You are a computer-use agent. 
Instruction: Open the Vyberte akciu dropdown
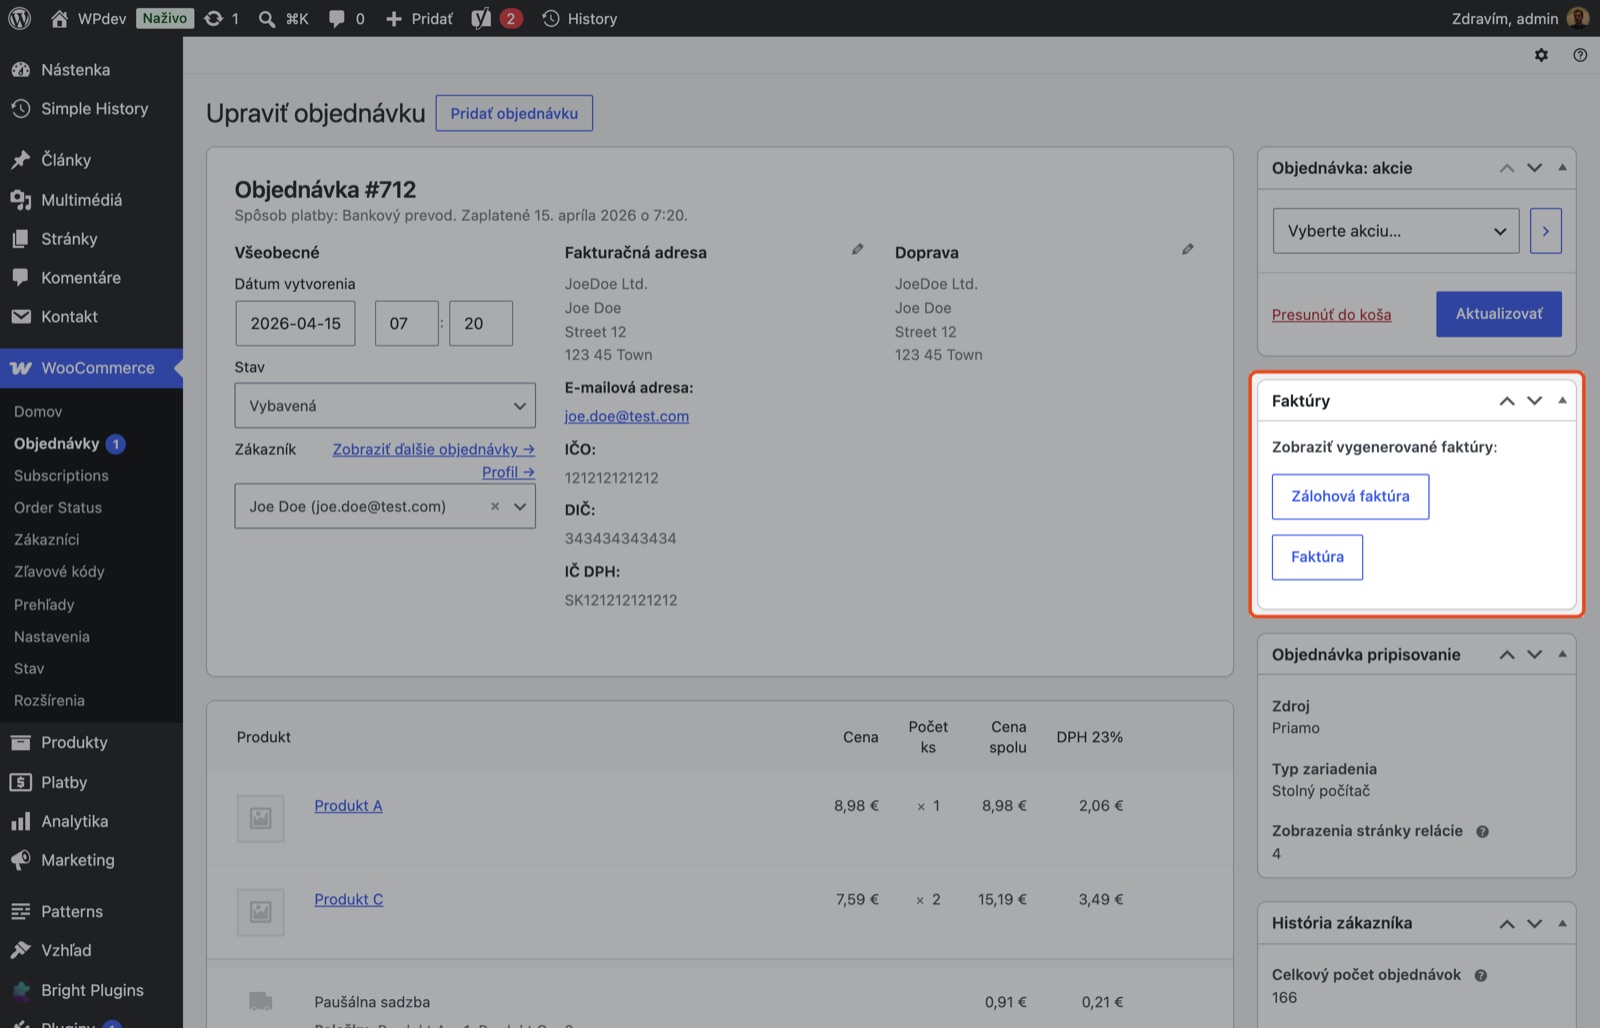(x=1396, y=231)
